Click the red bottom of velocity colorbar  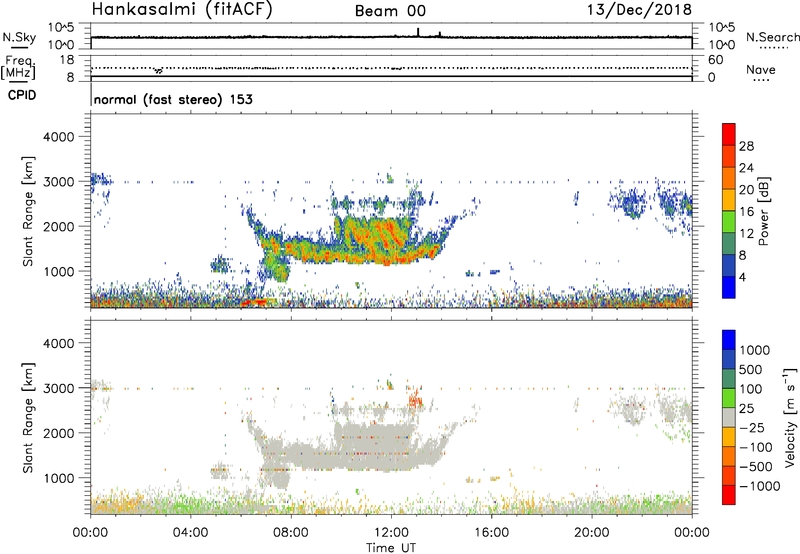pyautogui.click(x=729, y=495)
